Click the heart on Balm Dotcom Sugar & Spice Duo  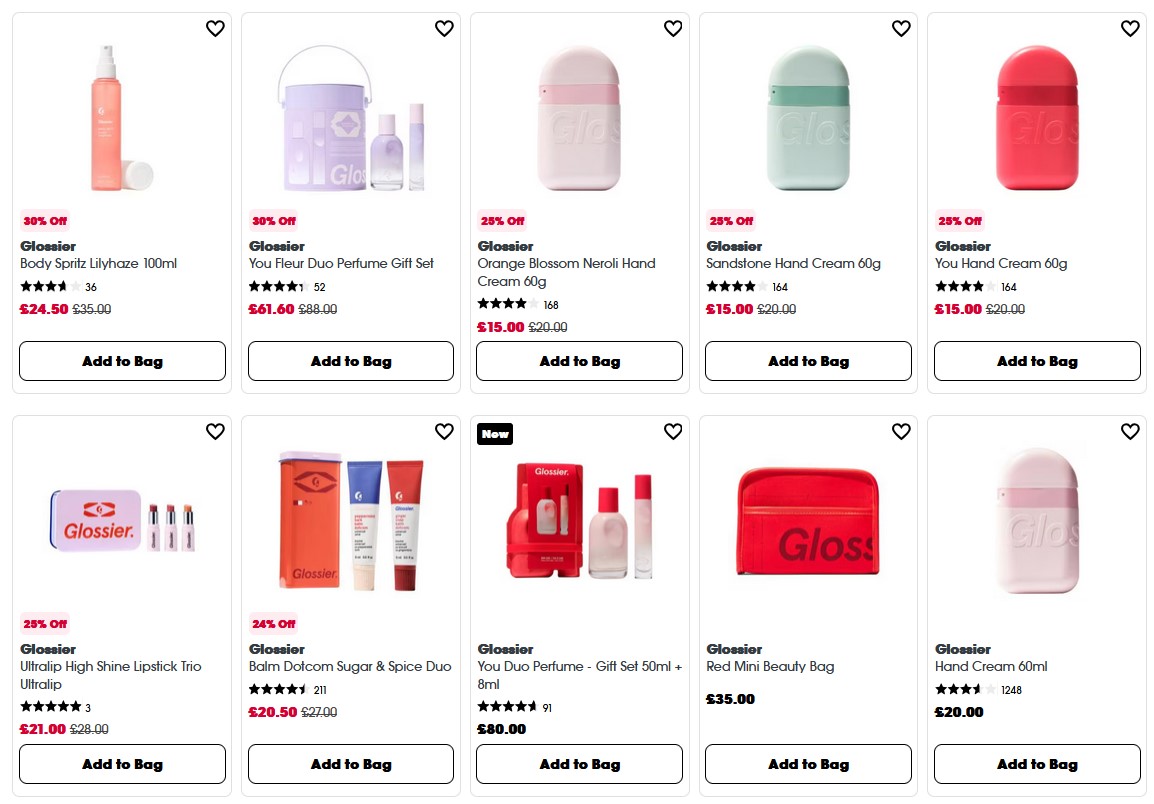tap(444, 431)
